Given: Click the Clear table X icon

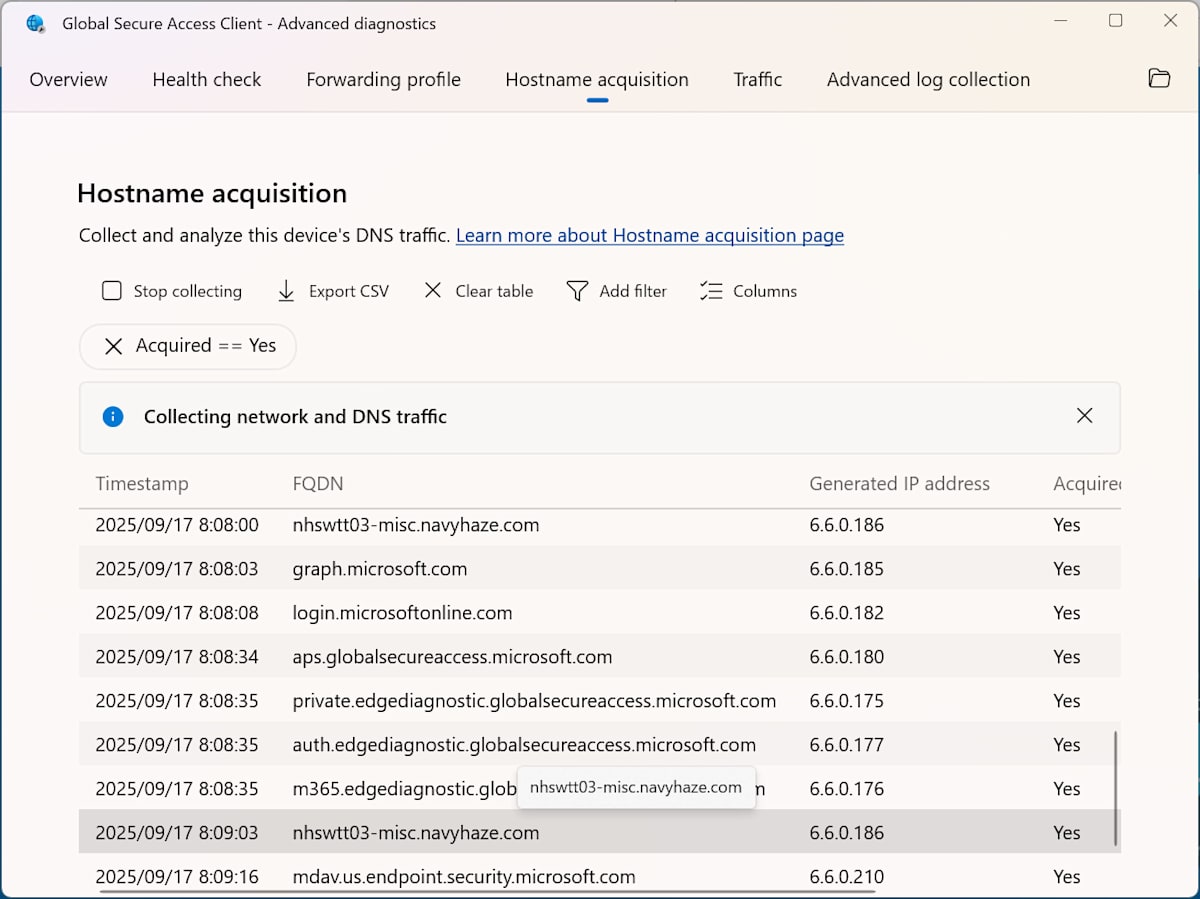Looking at the screenshot, I should point(432,291).
